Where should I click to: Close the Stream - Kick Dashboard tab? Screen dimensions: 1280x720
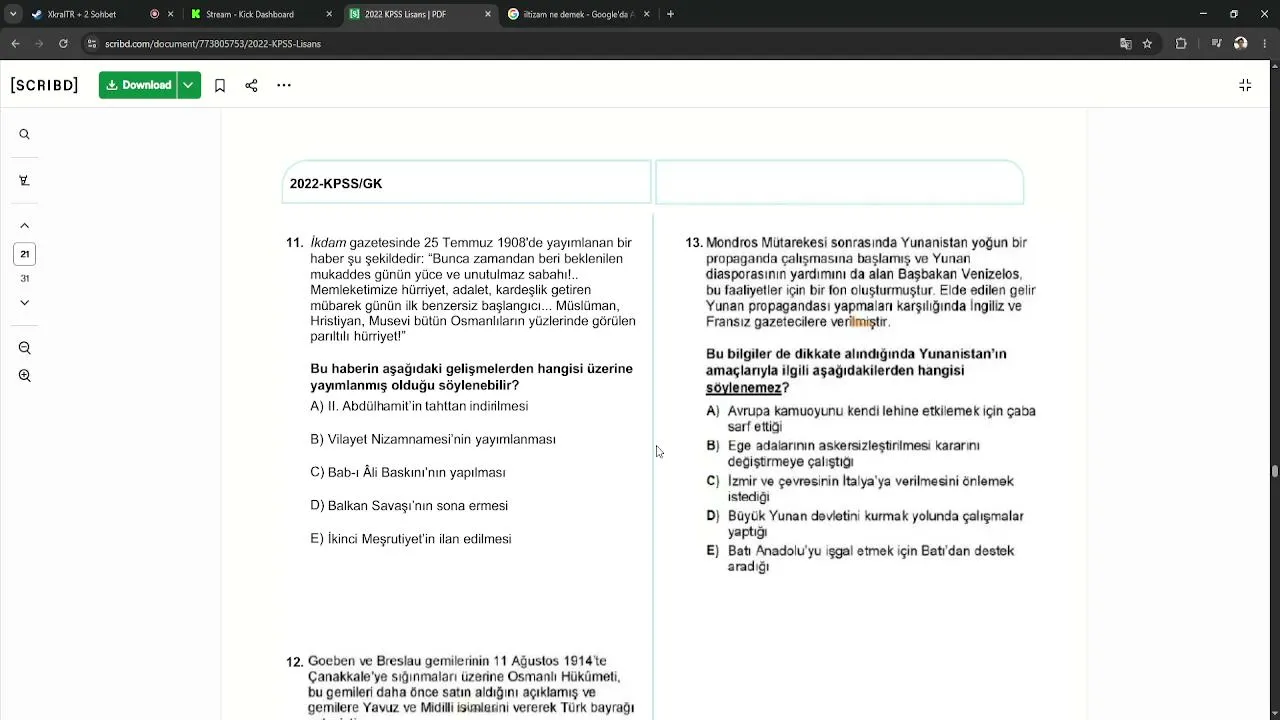[x=330, y=14]
